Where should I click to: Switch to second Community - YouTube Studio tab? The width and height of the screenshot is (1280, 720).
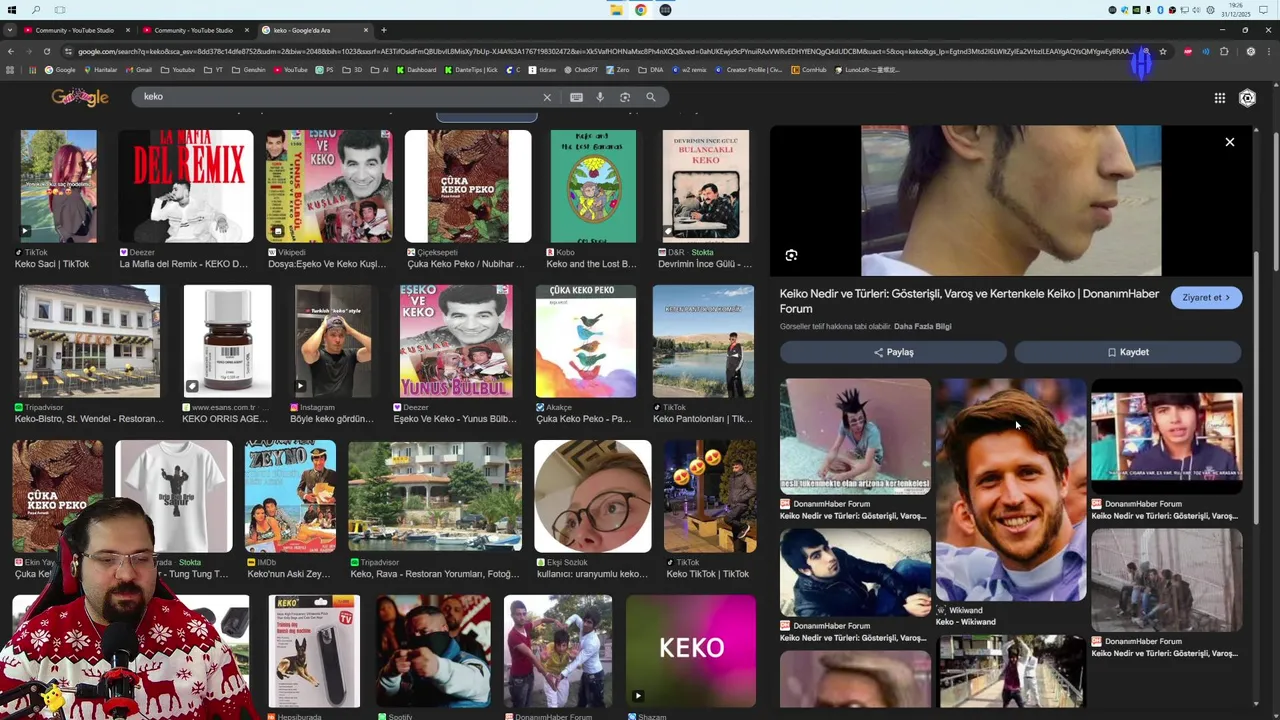[193, 30]
